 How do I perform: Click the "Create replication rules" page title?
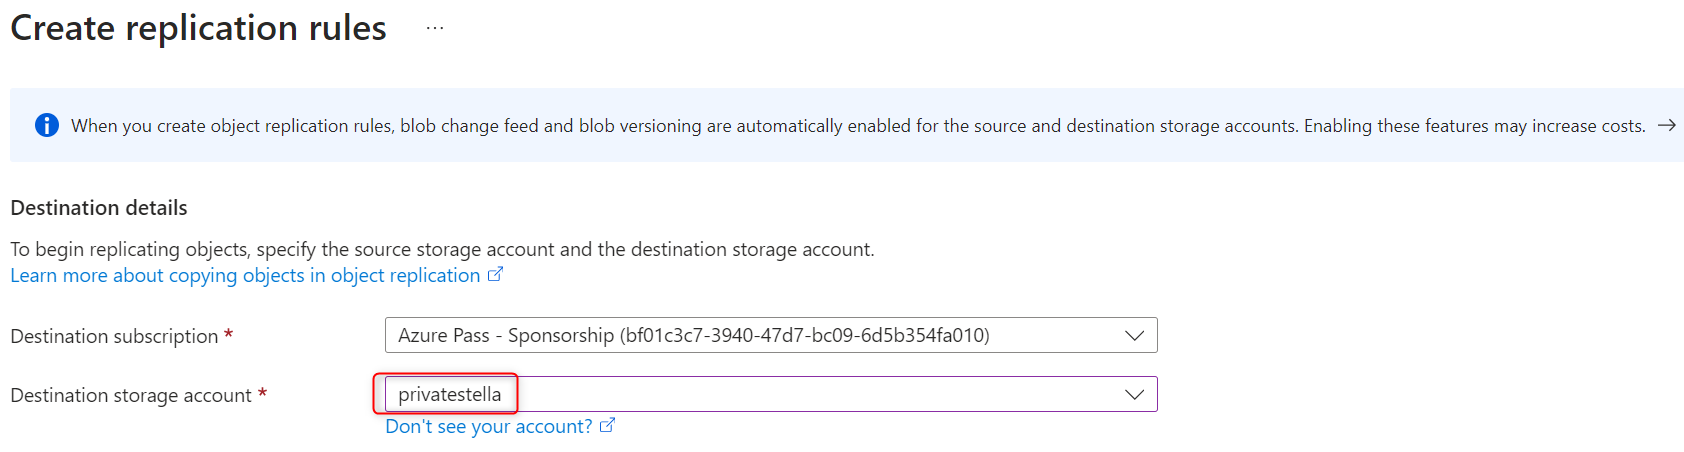[x=198, y=28]
